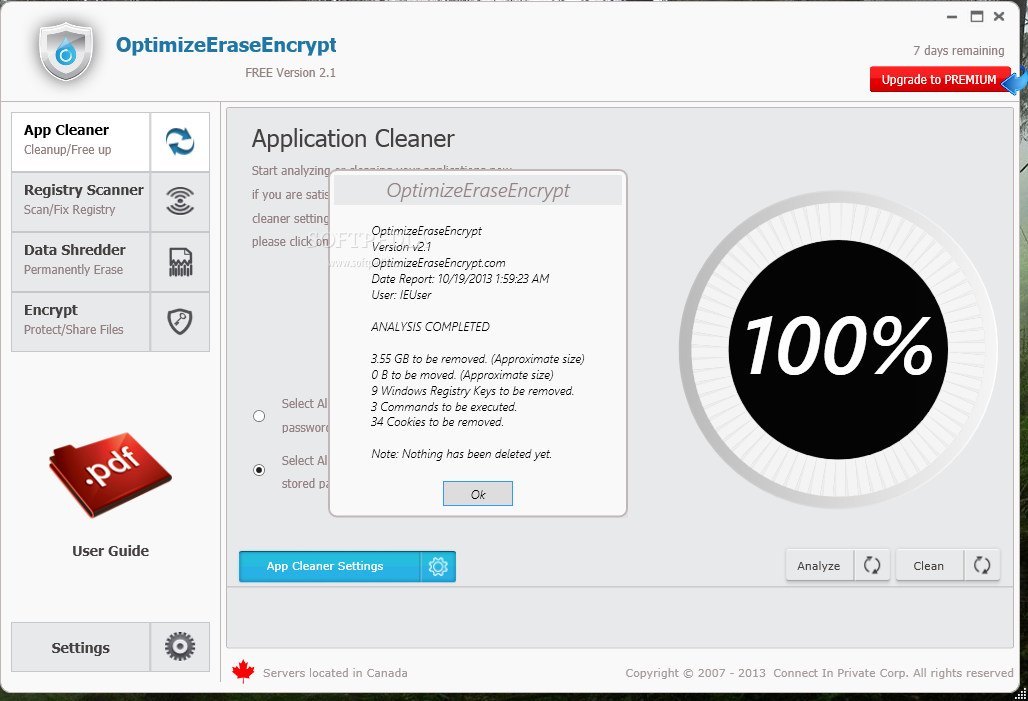Click the OptimizeEraseEncrypt app title text
This screenshot has width=1028, height=701.
226,45
